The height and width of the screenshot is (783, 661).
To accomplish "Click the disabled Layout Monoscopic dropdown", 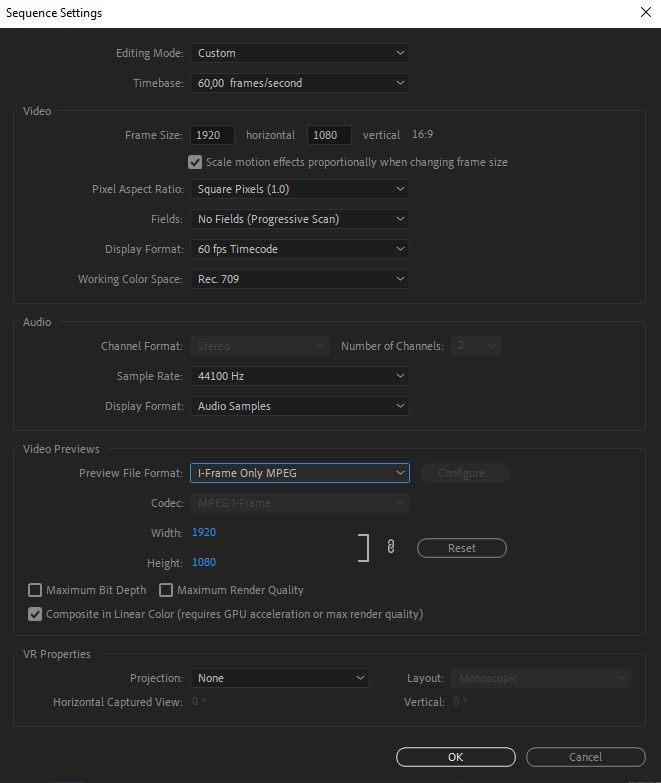I will click(x=541, y=678).
